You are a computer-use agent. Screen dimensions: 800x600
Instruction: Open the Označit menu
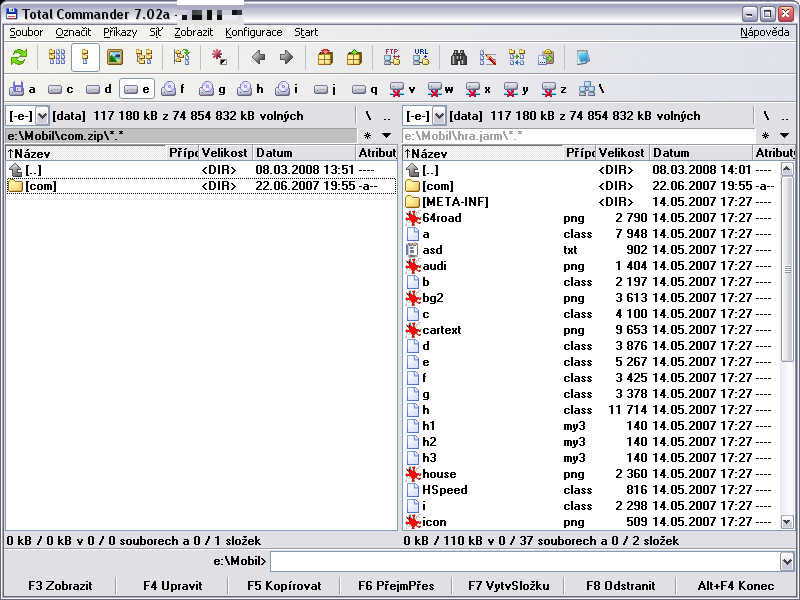(x=73, y=32)
